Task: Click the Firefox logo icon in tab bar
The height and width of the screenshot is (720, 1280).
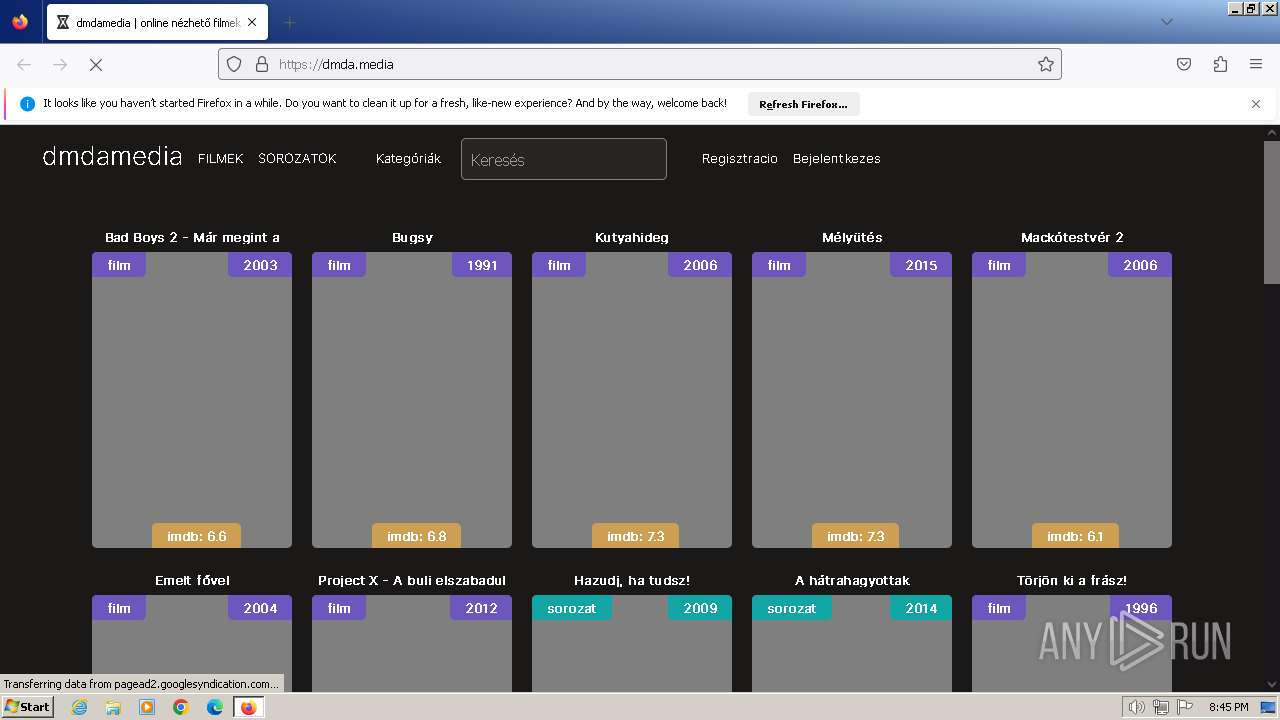Action: pos(20,22)
